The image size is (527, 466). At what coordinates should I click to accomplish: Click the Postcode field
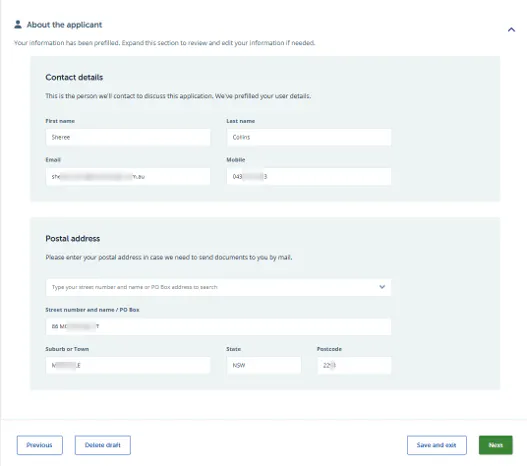(354, 365)
